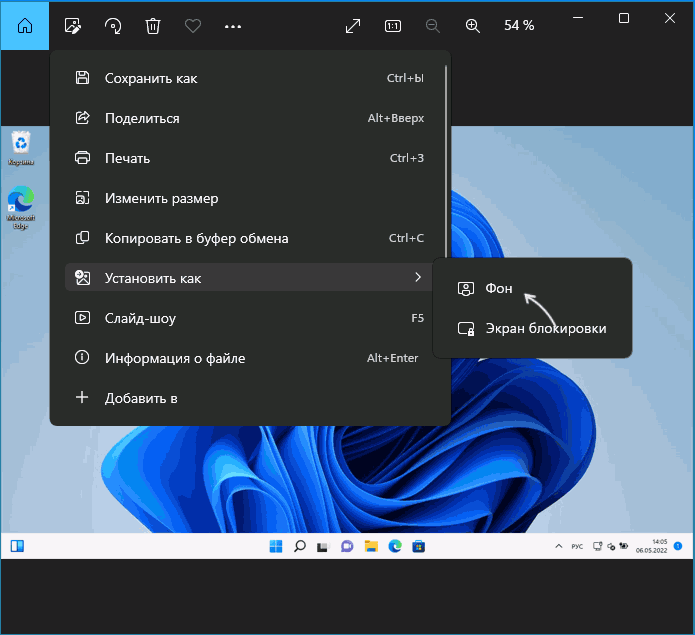Add to favorites with the heart icon
695x635 pixels.
click(x=192, y=25)
